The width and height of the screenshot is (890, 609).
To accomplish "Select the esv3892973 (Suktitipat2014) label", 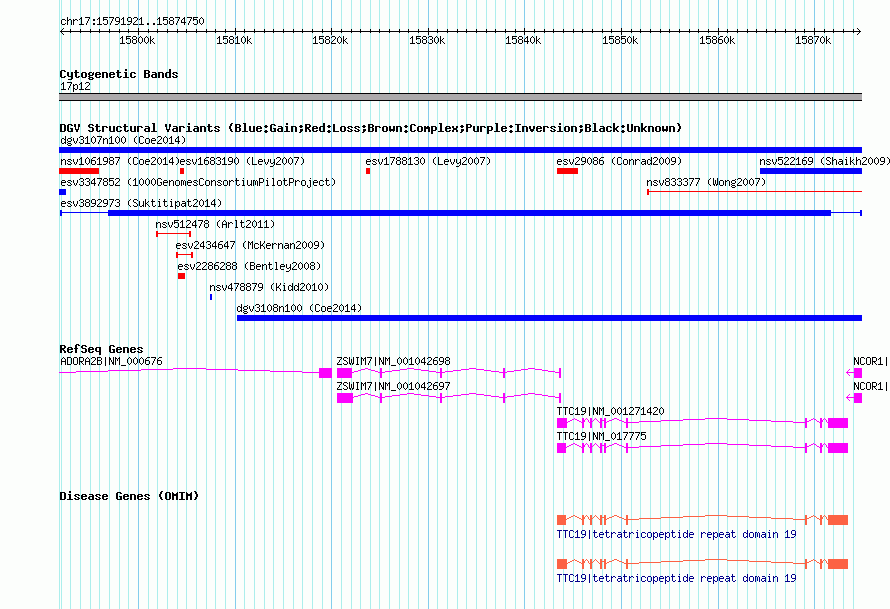I will point(141,203).
